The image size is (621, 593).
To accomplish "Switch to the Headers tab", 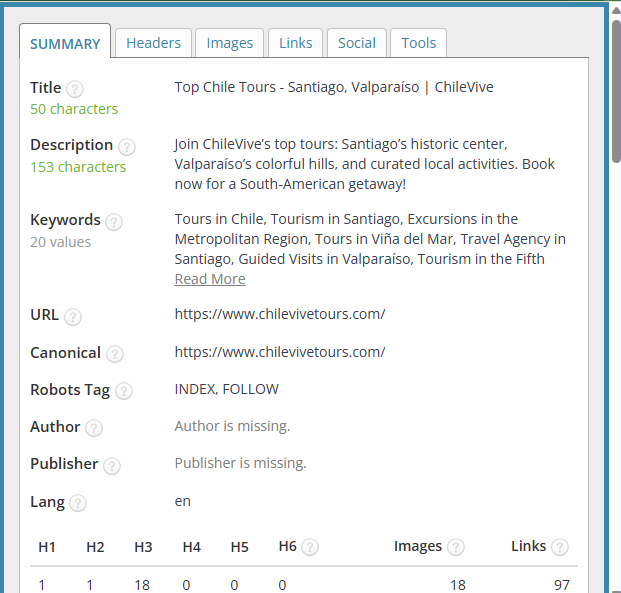I will 154,43.
